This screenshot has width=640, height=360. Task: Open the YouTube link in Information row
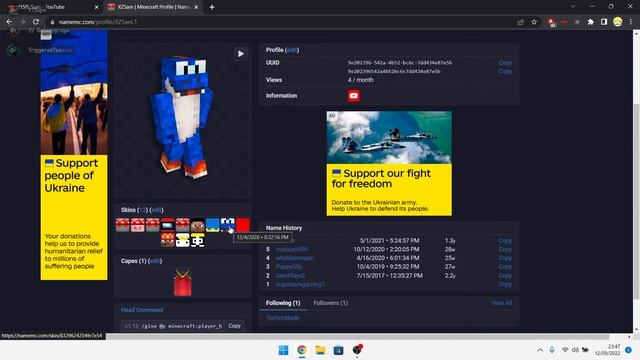[x=353, y=96]
